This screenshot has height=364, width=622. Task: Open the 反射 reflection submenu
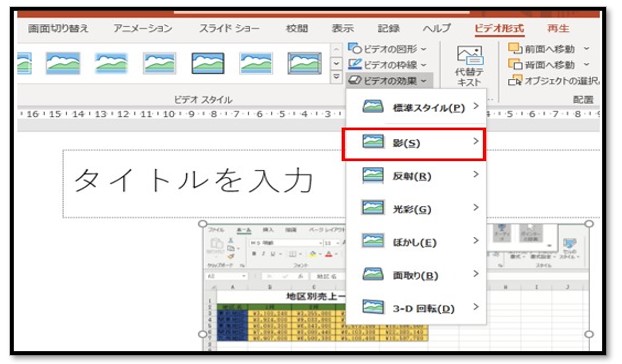pyautogui.click(x=416, y=176)
